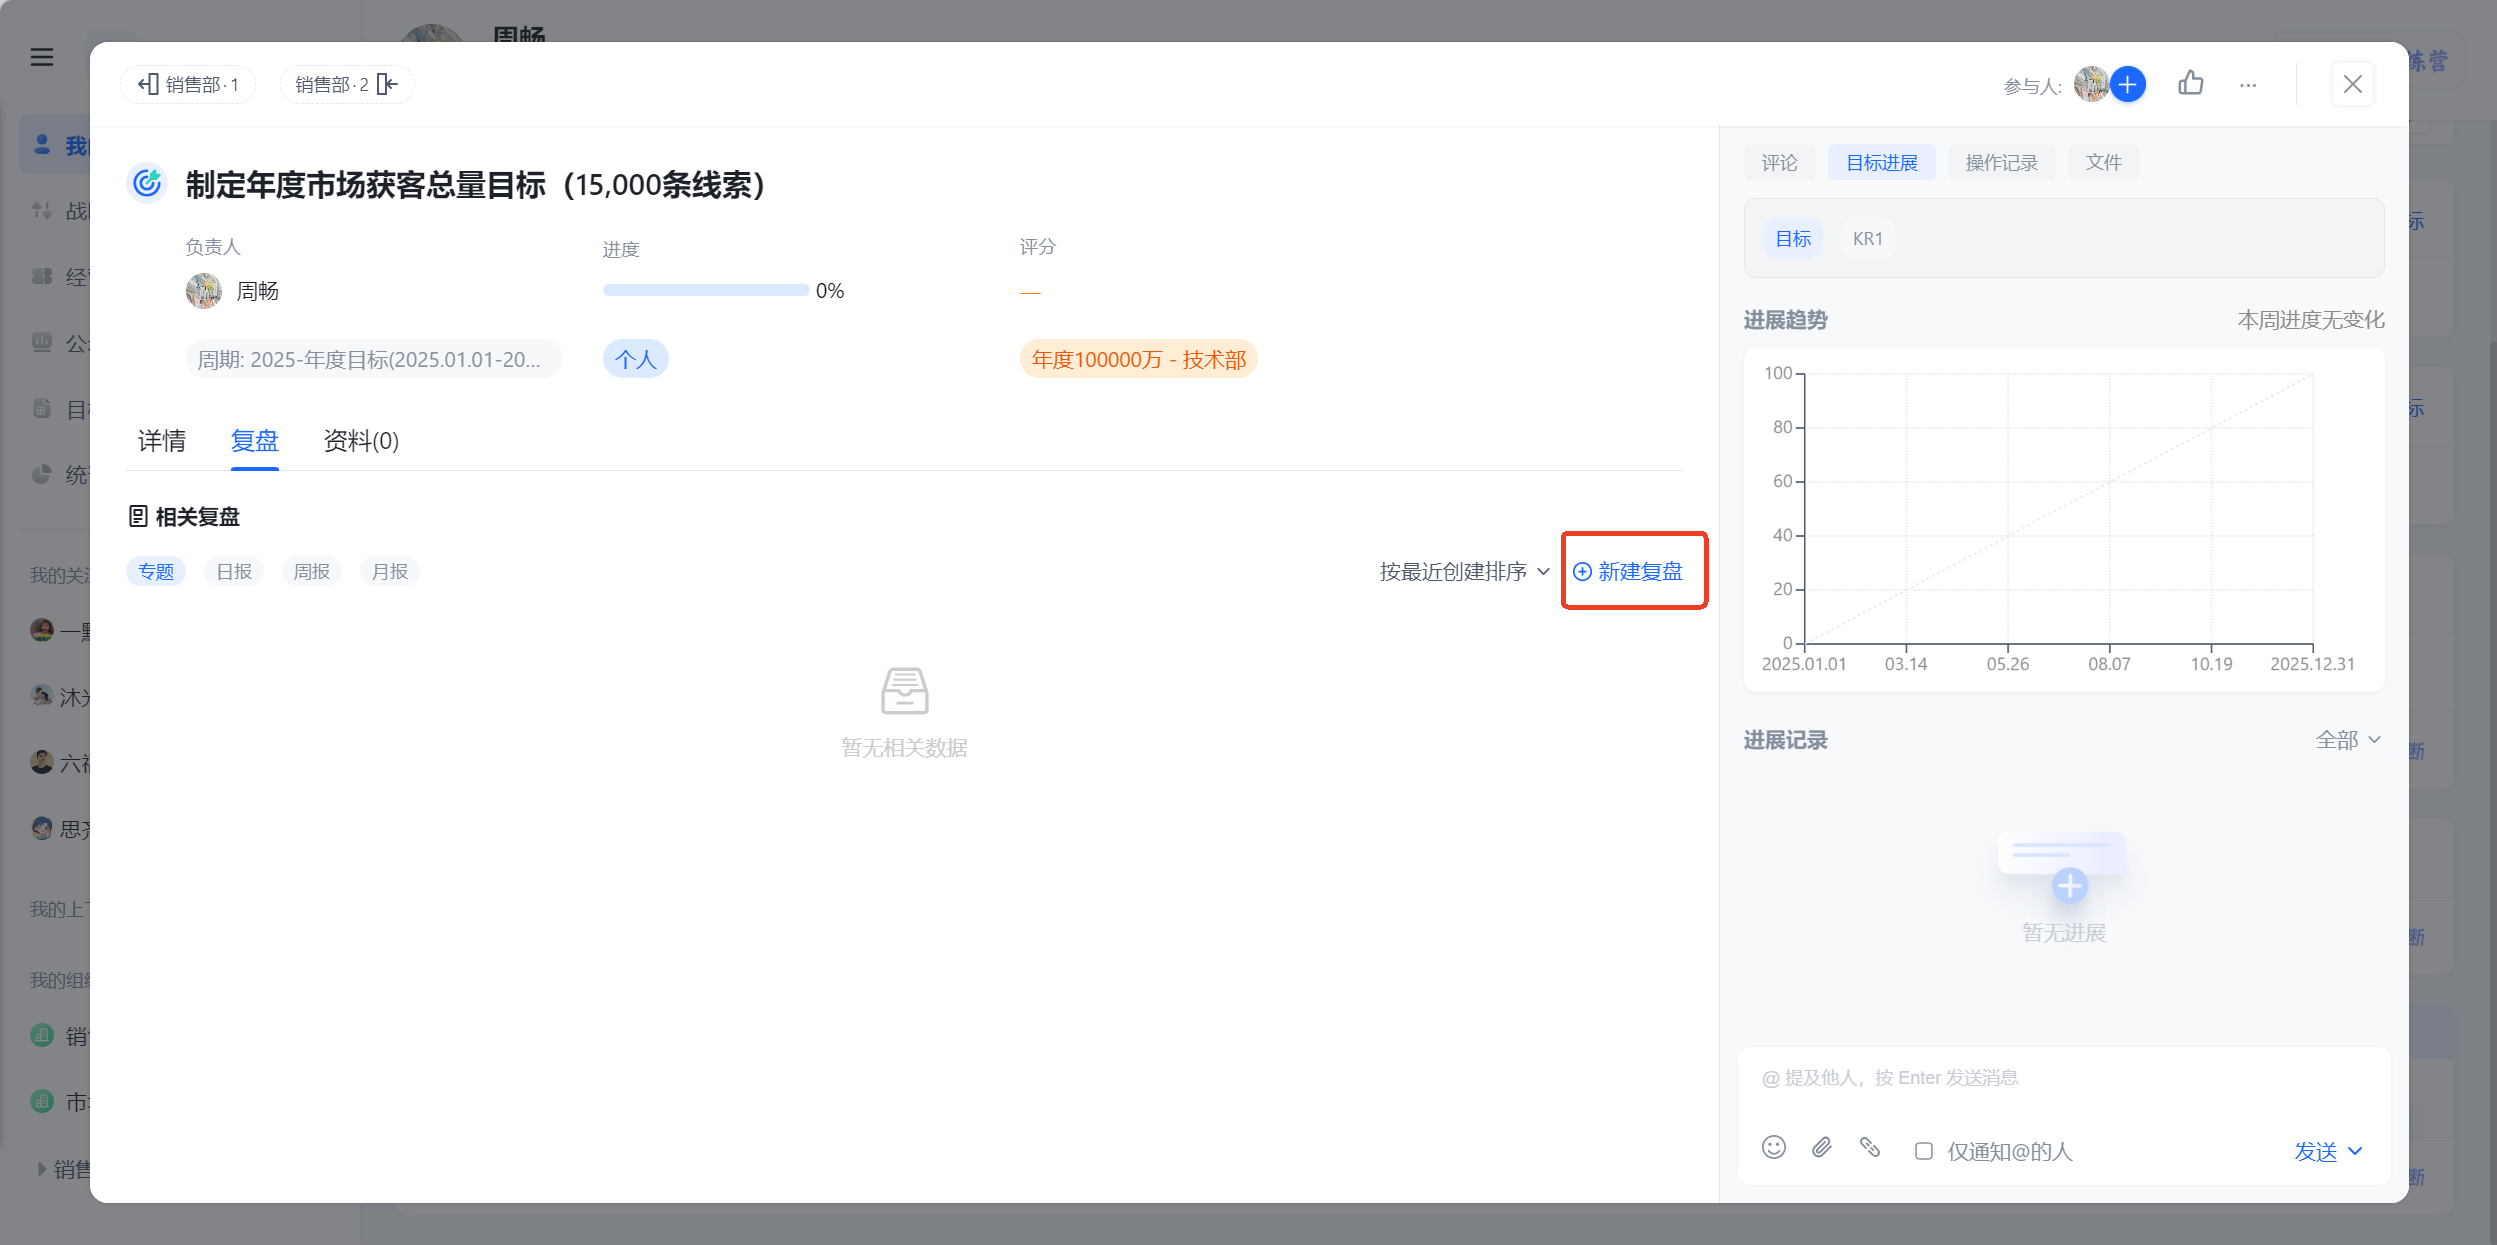
Task: Open the 周期 2025-年度目标 period tag
Action: (x=374, y=360)
